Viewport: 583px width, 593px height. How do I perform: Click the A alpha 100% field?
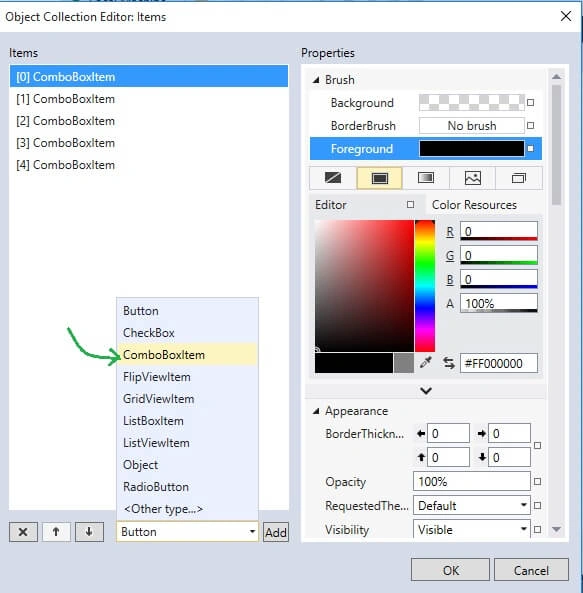499,303
